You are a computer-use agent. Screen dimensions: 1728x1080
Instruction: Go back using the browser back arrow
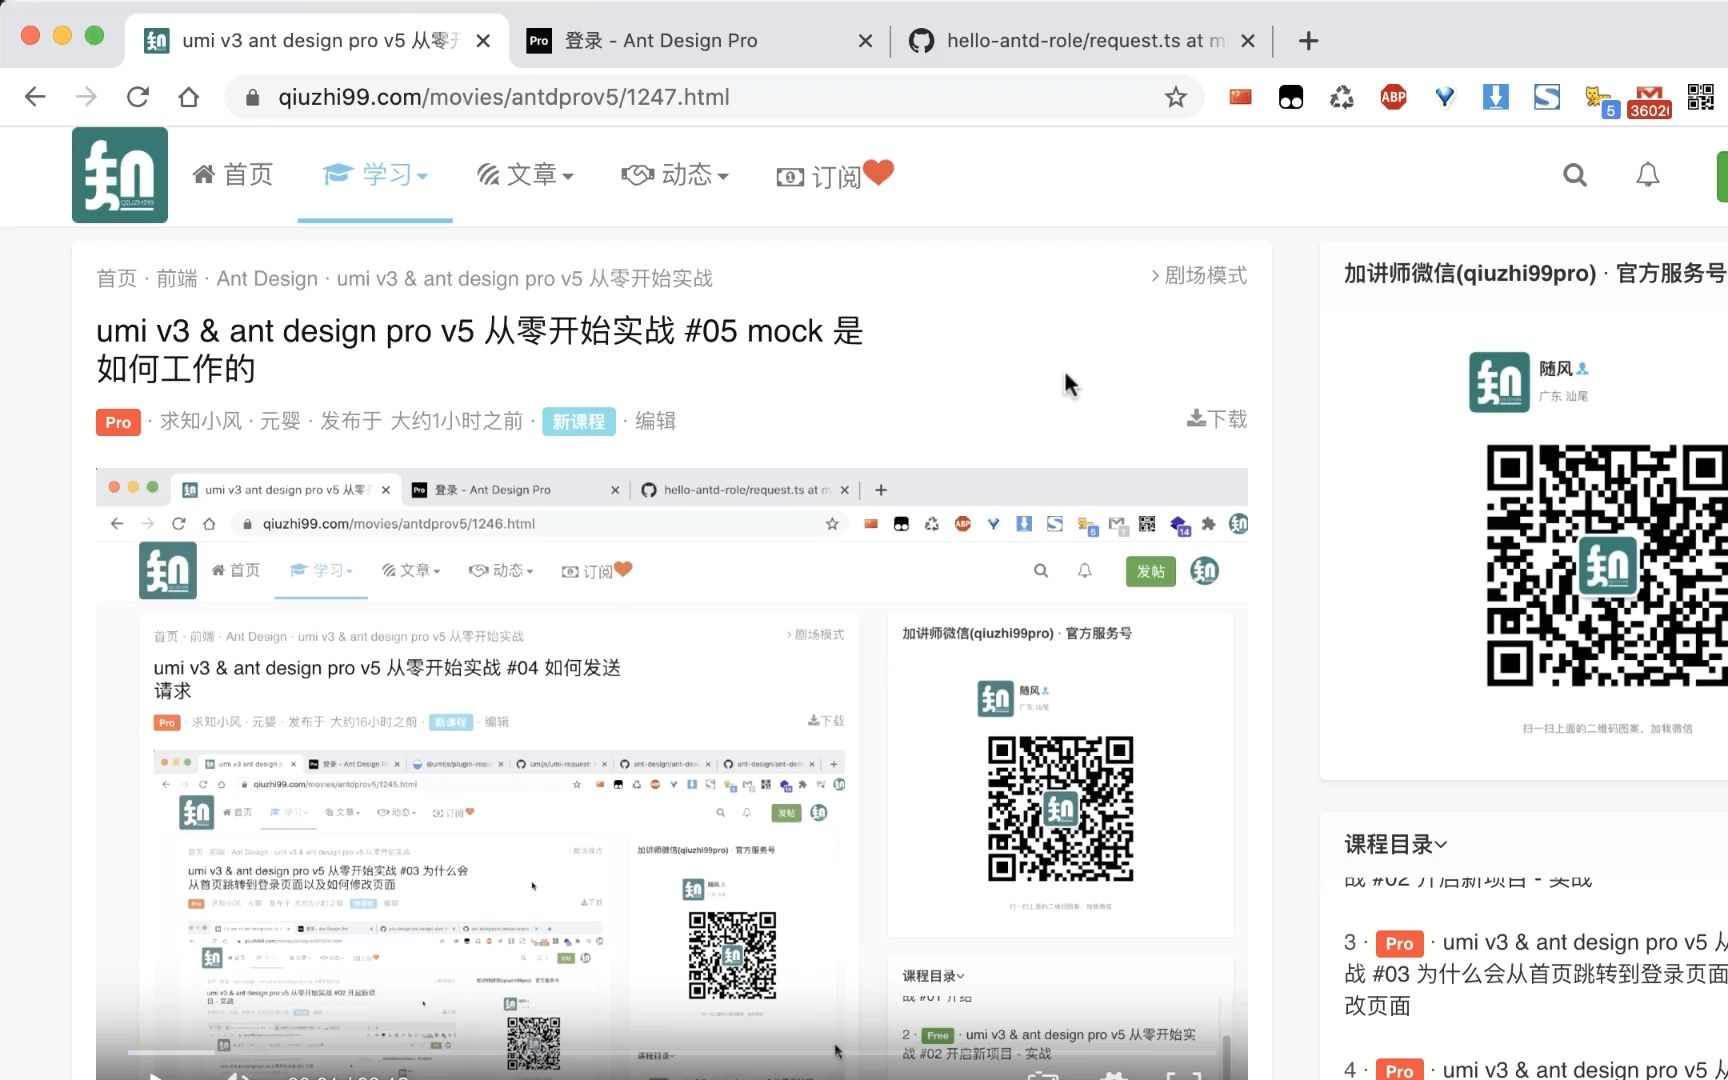coord(35,97)
